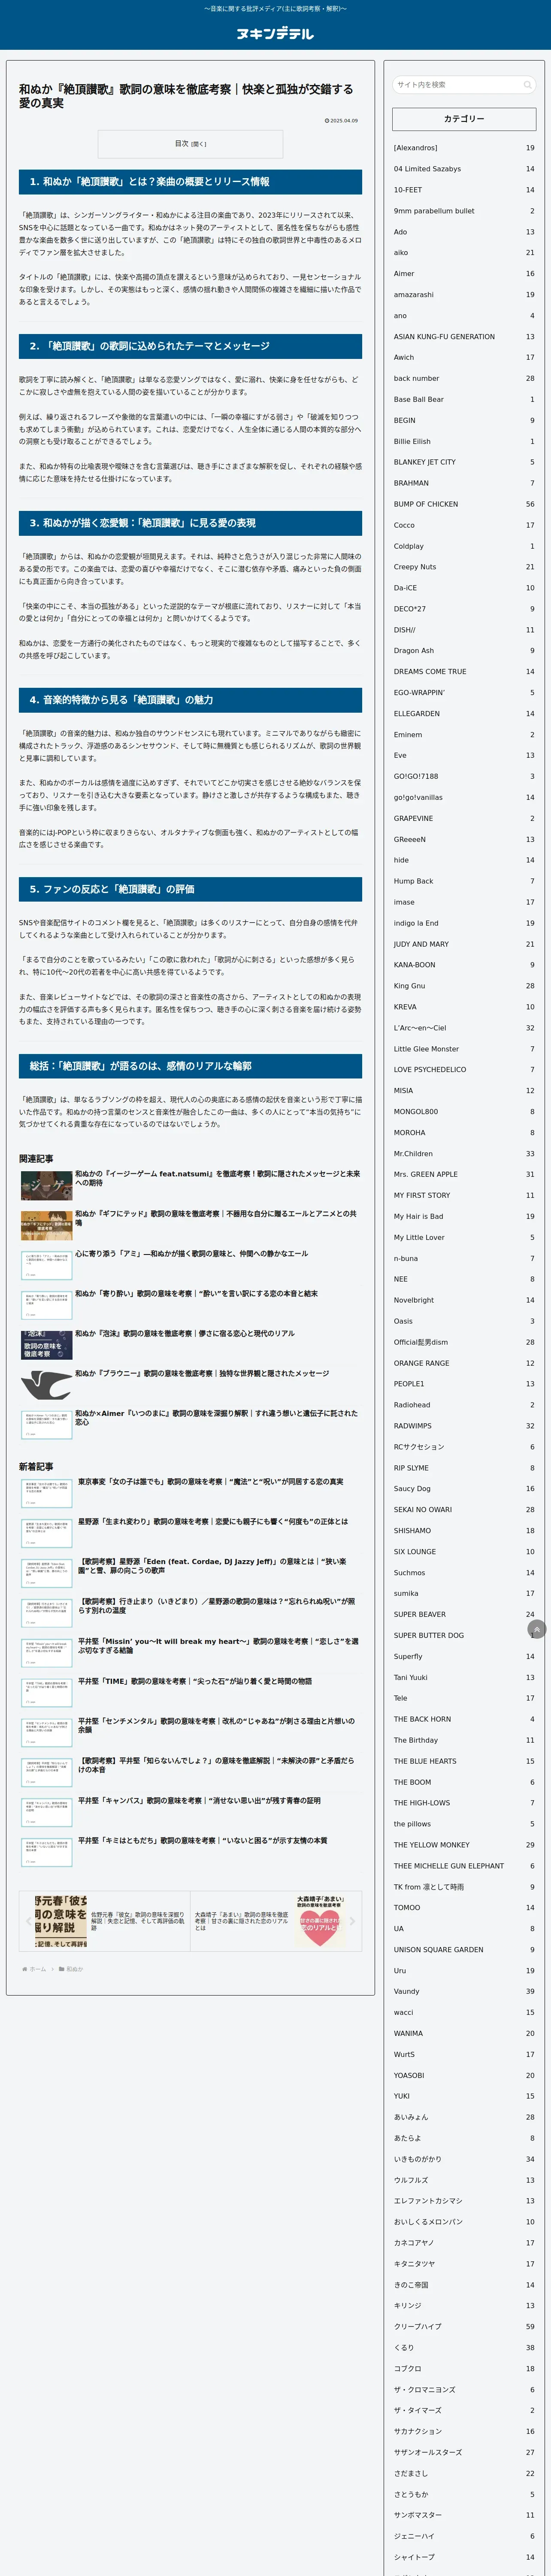Screen dimensions: 551x2576
Task: Open the SUPER BEAVER category
Action: point(464,1614)
